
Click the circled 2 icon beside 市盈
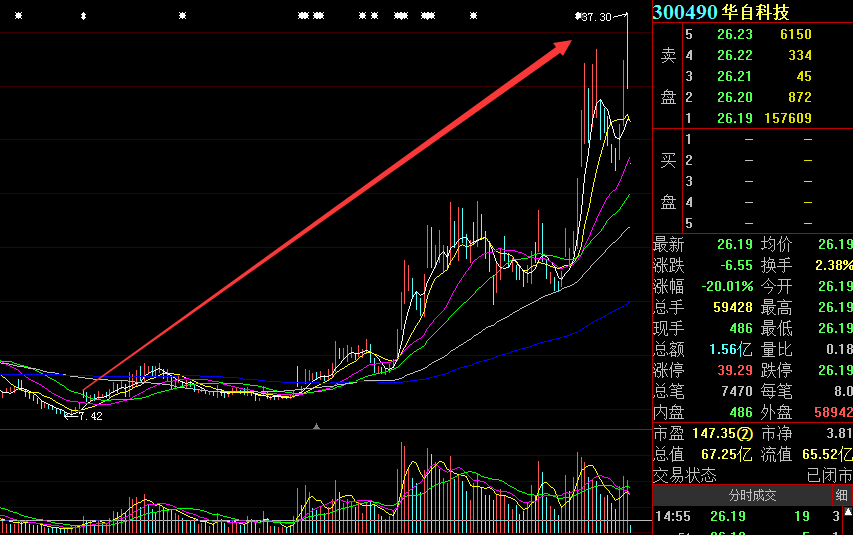pos(745,434)
